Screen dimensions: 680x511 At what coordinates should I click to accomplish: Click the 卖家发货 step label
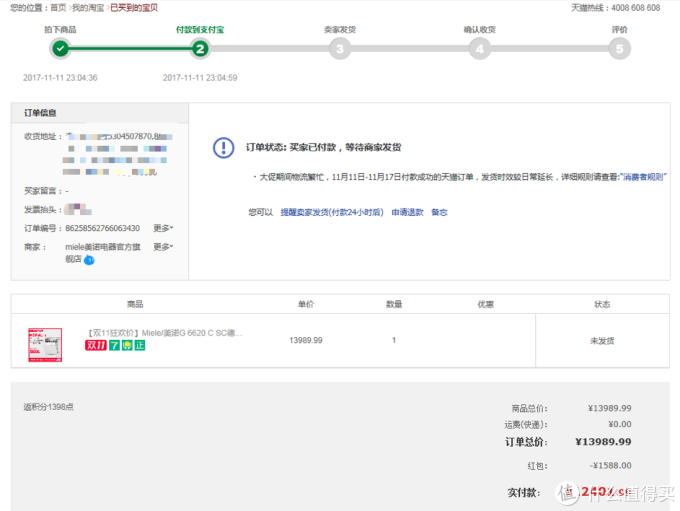tap(340, 29)
